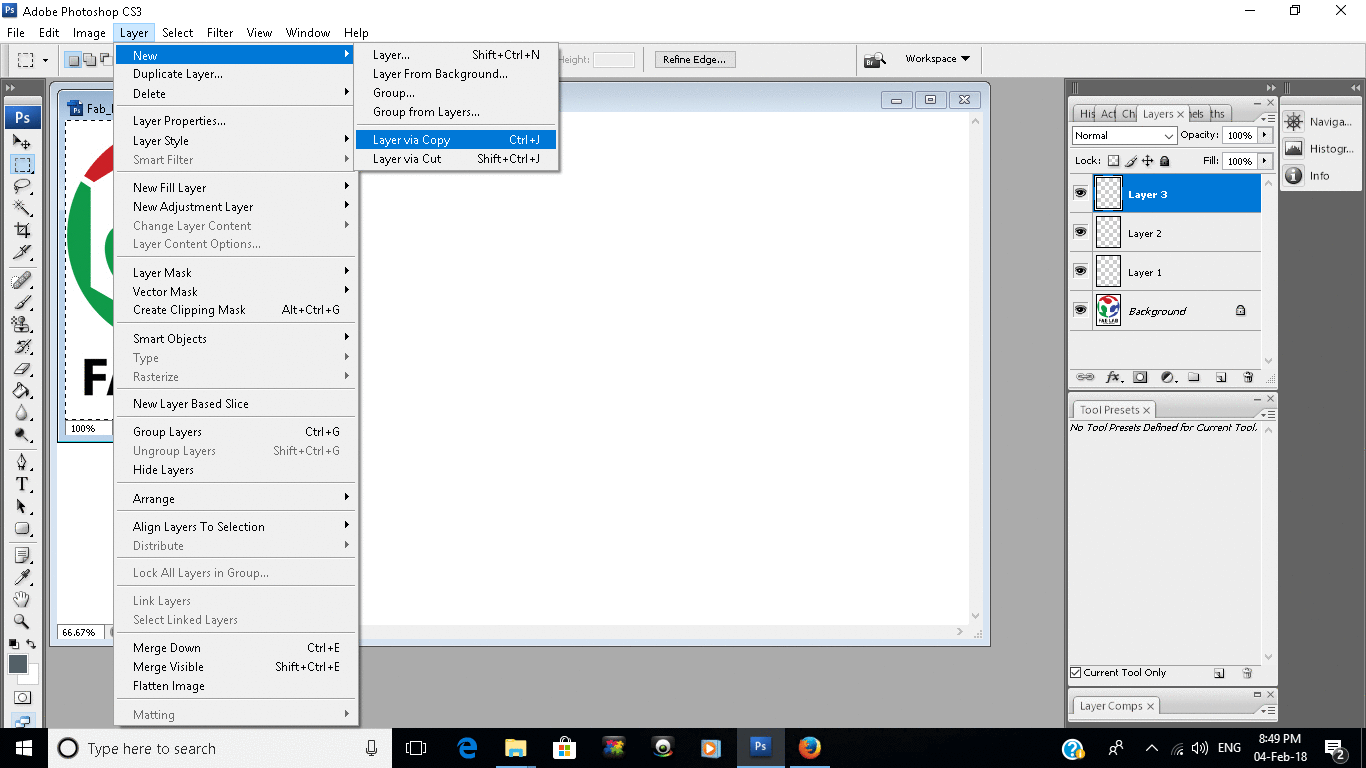Screen dimensions: 1366x768
Task: Select the Notes tool
Action: point(22,555)
